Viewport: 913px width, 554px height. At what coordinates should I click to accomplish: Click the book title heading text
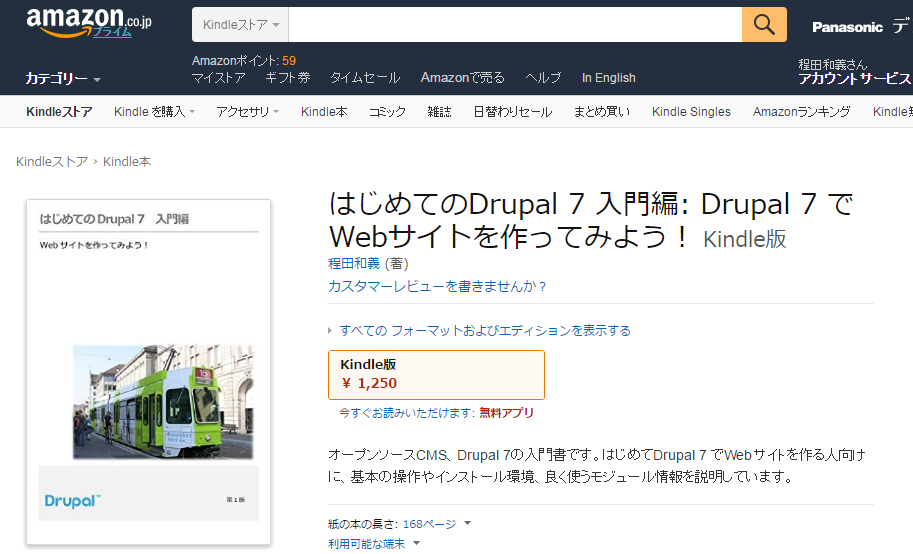pos(591,220)
